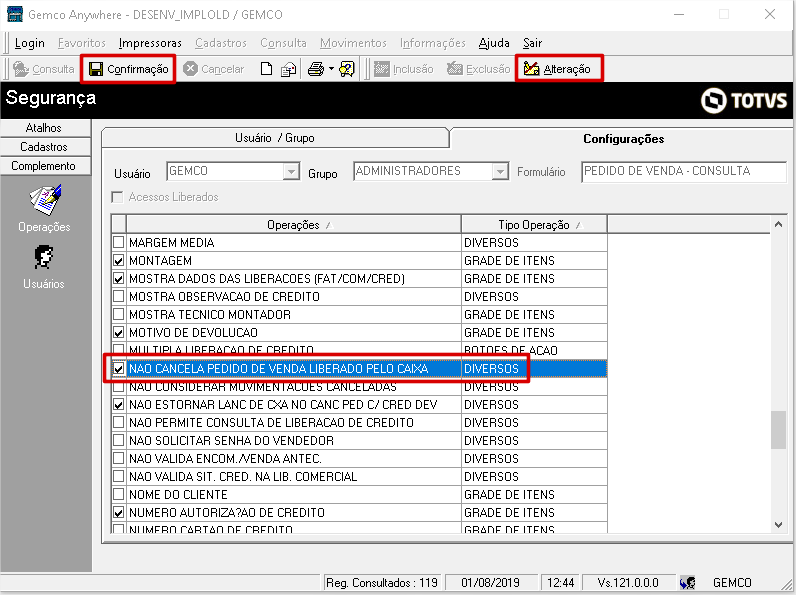Click the Movimentos menu

click(353, 43)
